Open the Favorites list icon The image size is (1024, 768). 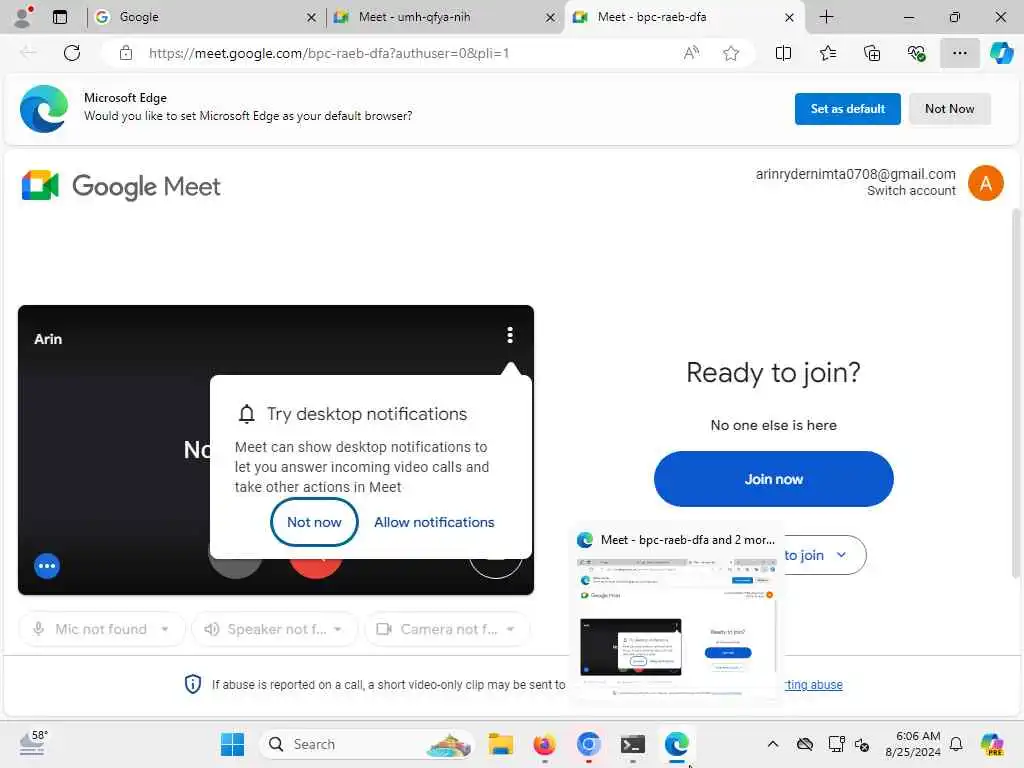point(827,53)
